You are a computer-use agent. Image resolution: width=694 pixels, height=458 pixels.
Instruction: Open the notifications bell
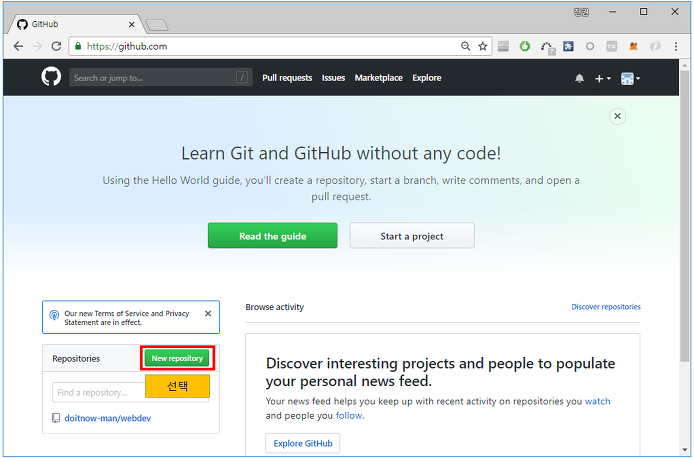coord(579,78)
